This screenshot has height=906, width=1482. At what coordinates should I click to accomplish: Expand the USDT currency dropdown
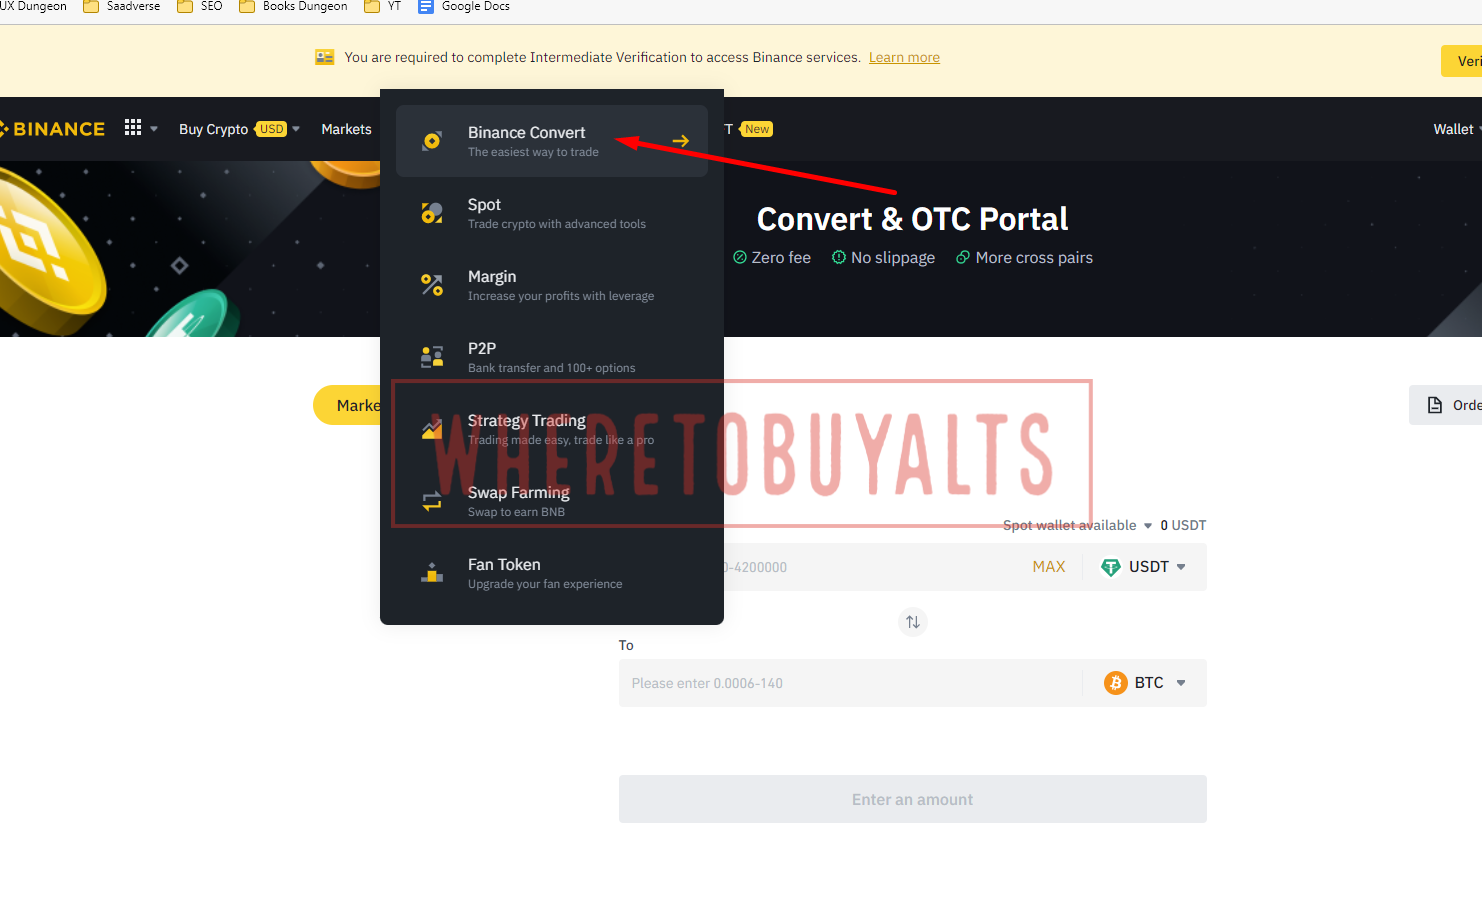point(1144,567)
